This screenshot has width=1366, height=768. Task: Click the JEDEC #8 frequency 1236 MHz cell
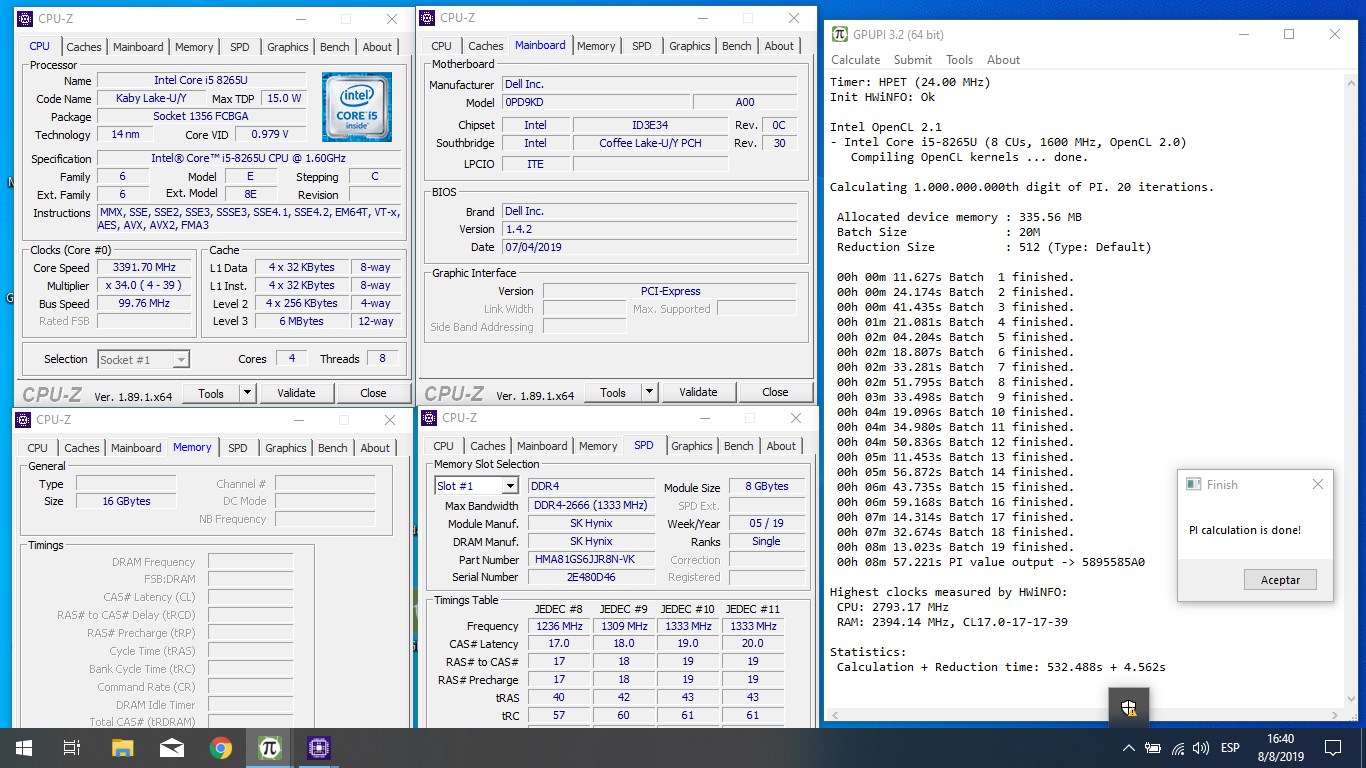(x=559, y=627)
